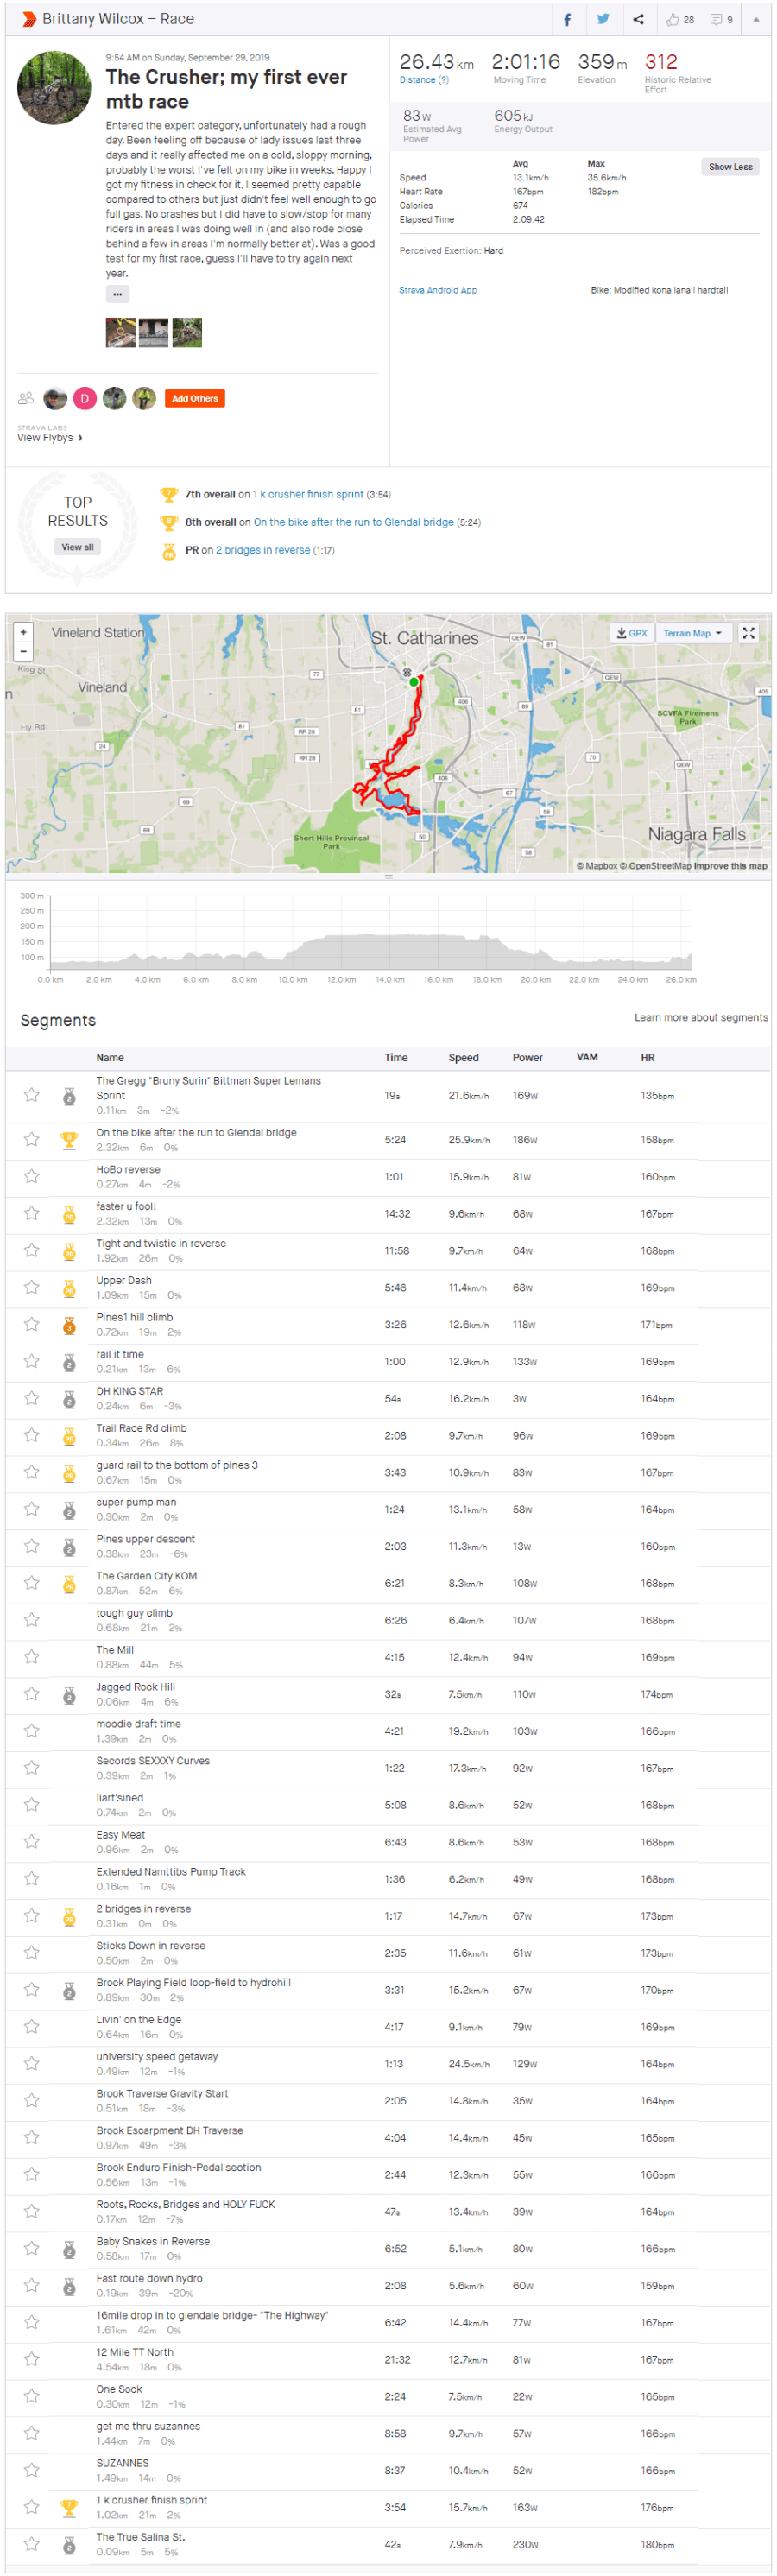Click medal icon on super pump man
Image resolution: width=777 pixels, height=2576 pixels.
click(x=69, y=1509)
